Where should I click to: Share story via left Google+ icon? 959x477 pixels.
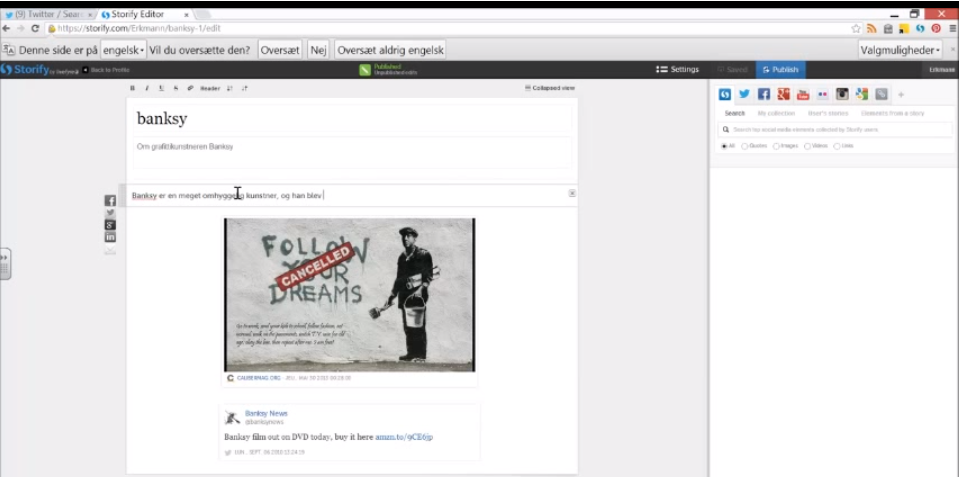click(110, 225)
